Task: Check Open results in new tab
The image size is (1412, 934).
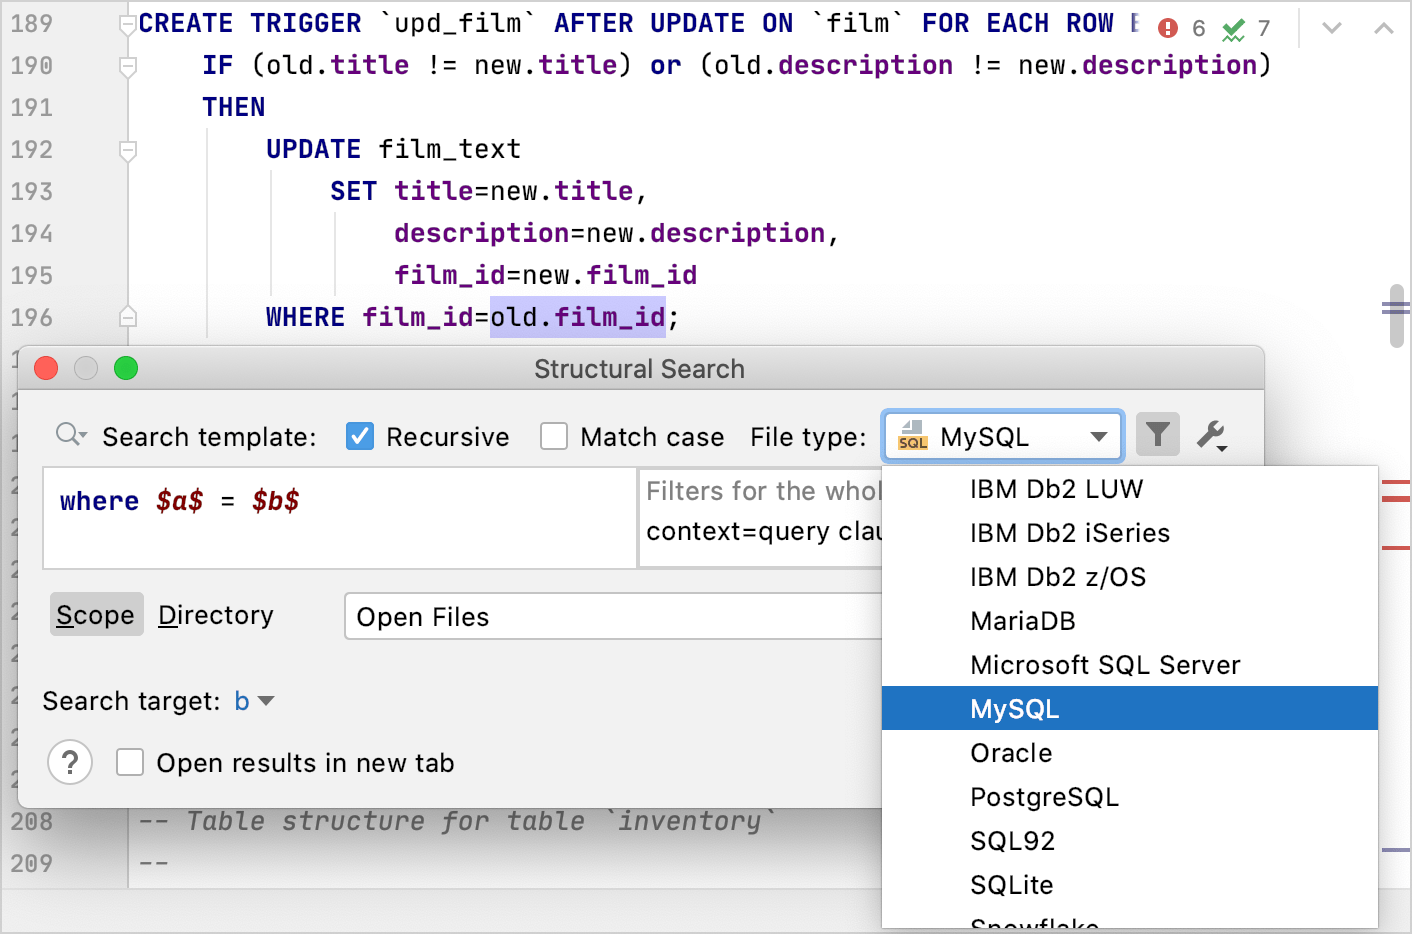Action: 130,763
